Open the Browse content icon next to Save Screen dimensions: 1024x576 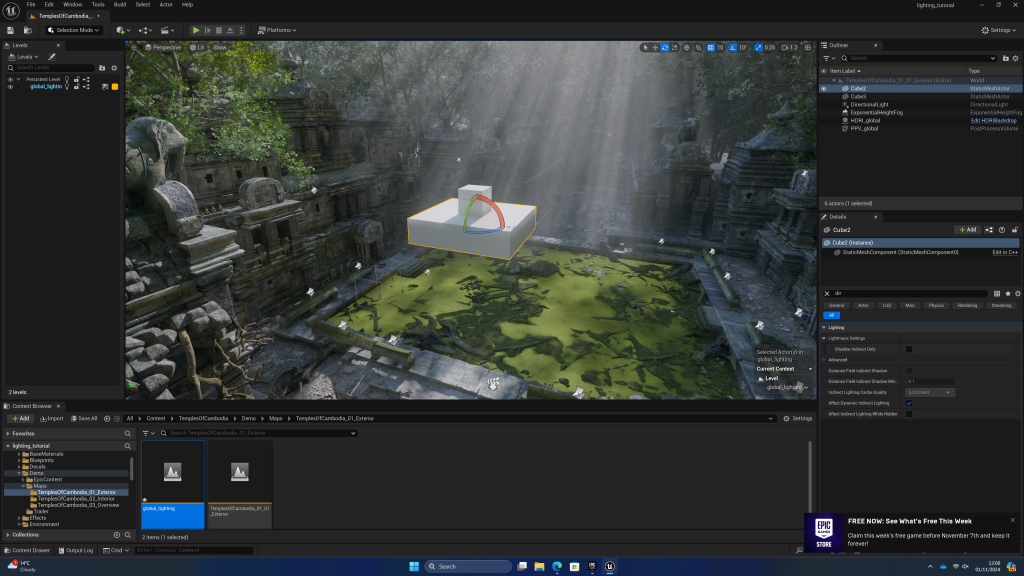click(27, 30)
